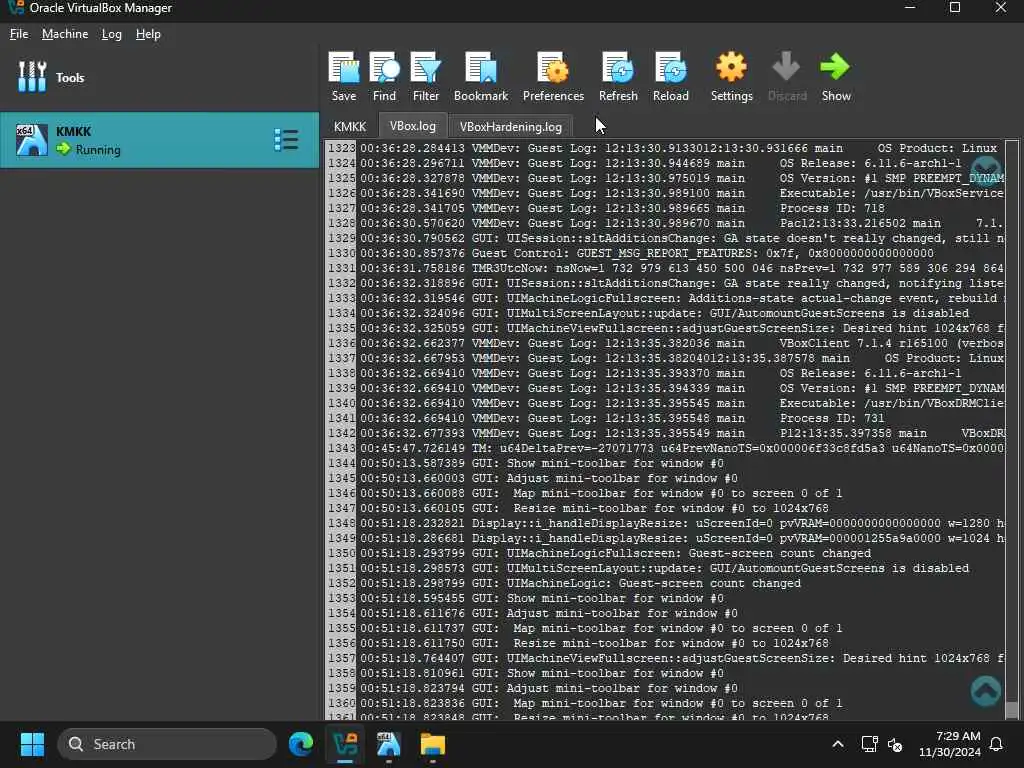The image size is (1024, 768).
Task: Refresh the current log
Action: point(618,76)
